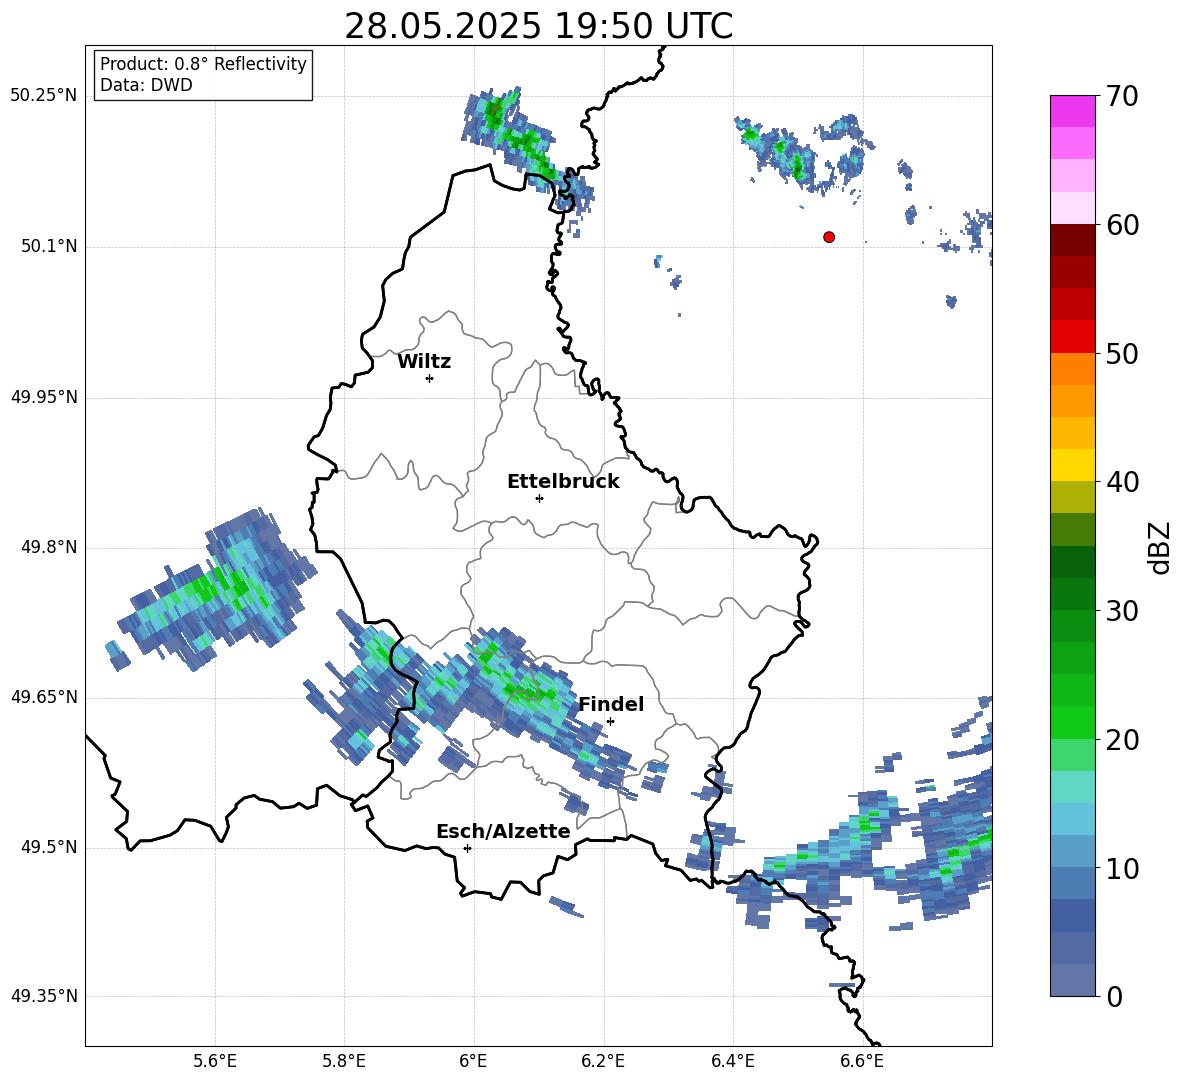Click the 5.6°E longitude label

[215, 1061]
